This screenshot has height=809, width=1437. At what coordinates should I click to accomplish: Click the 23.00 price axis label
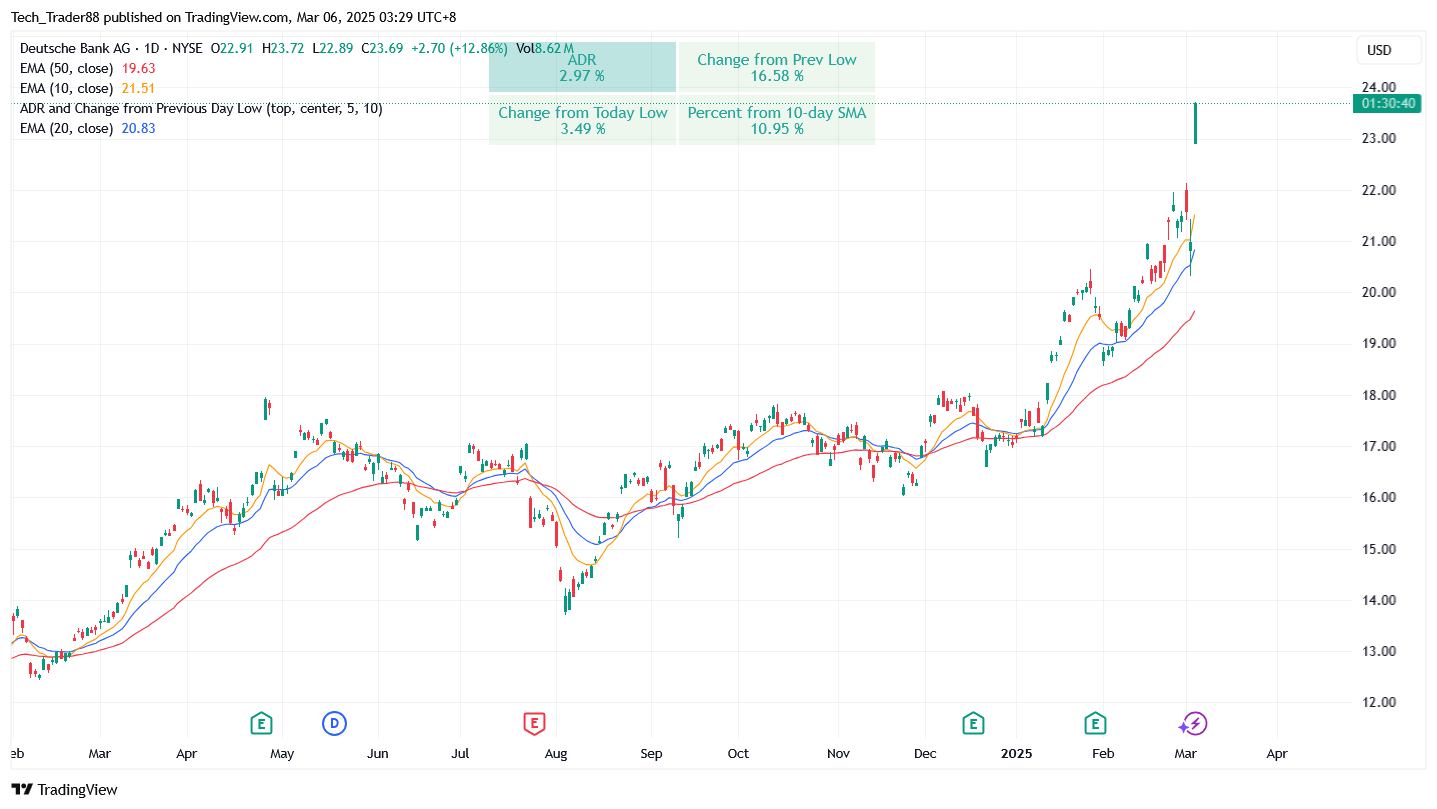[x=1377, y=138]
